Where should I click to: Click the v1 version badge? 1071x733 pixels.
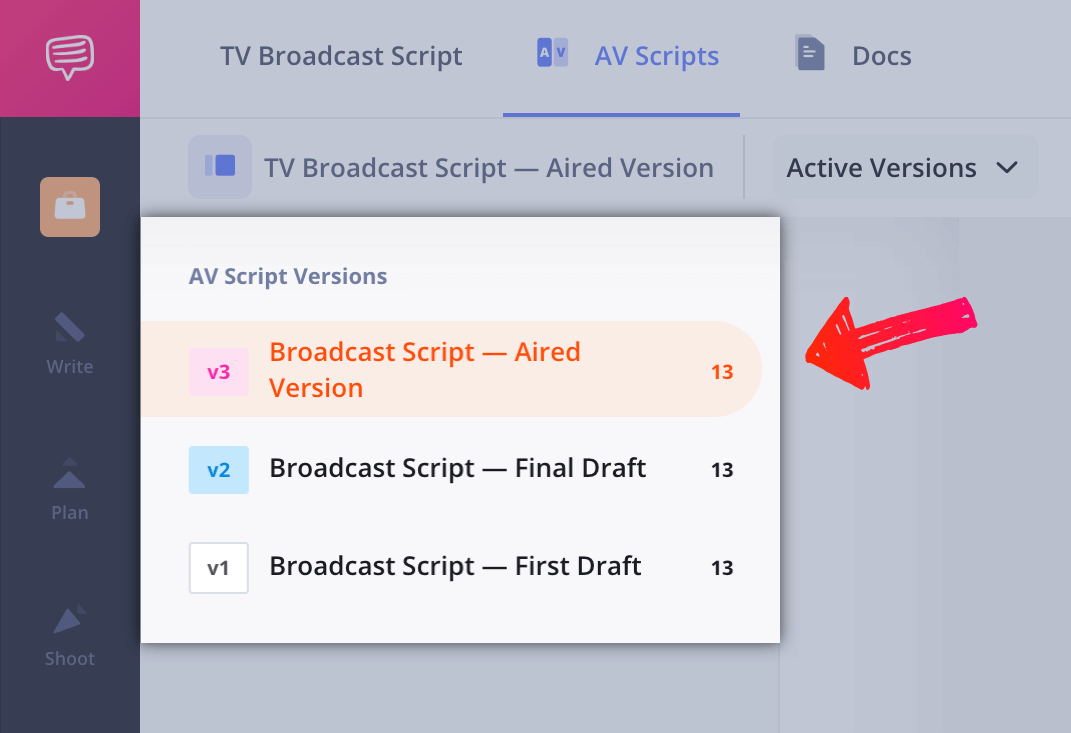[219, 568]
